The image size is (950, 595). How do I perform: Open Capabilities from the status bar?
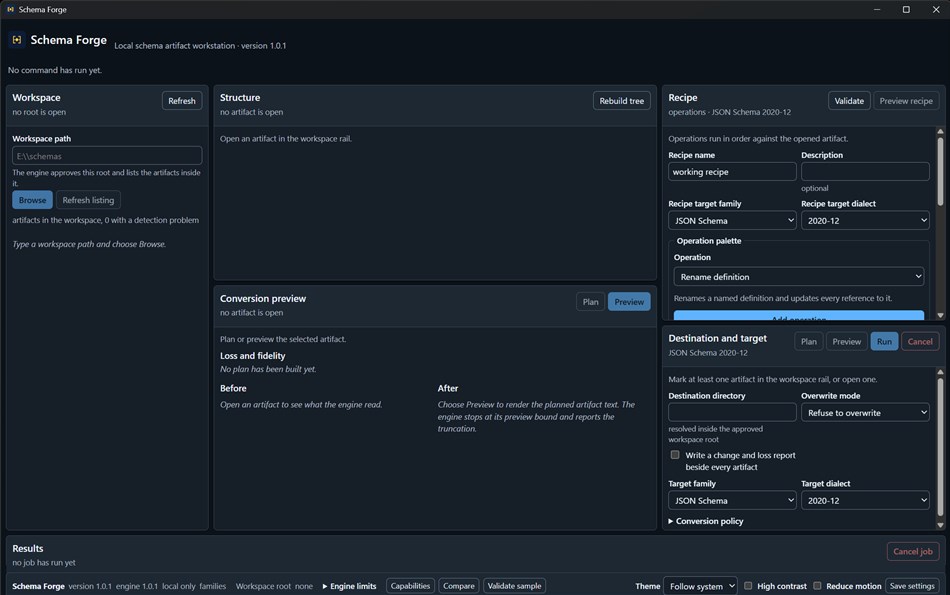click(x=410, y=586)
